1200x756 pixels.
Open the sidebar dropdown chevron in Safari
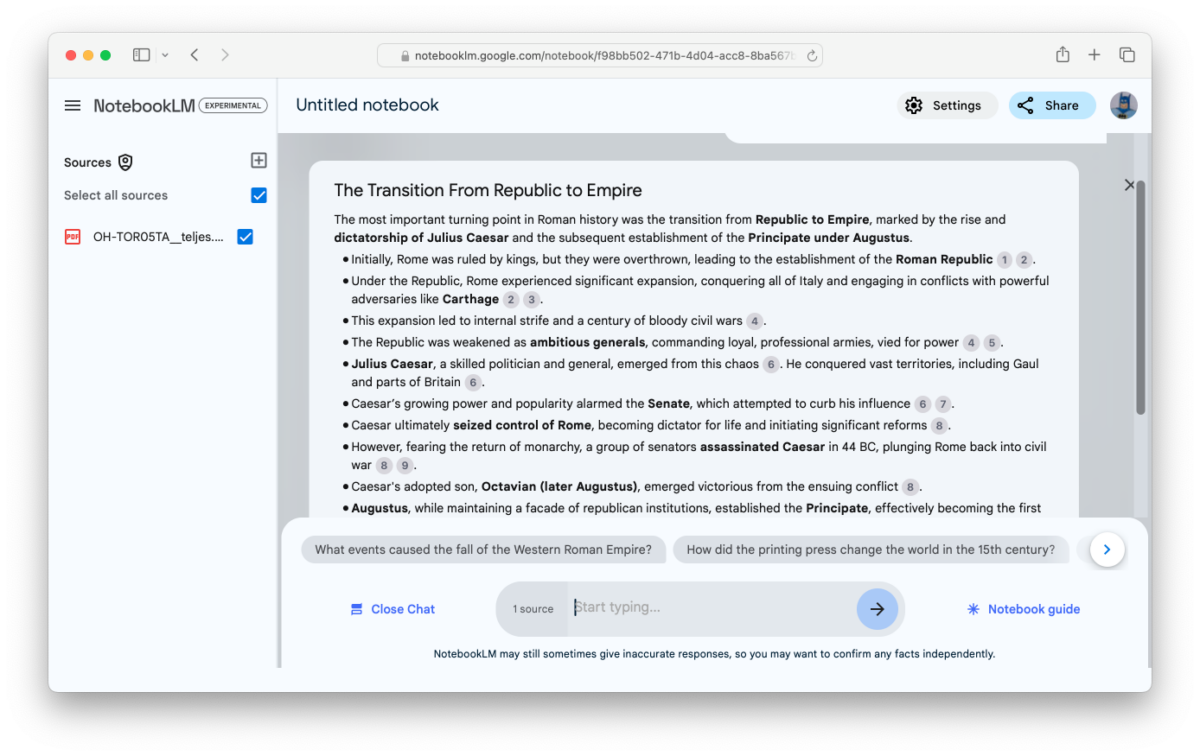point(165,55)
